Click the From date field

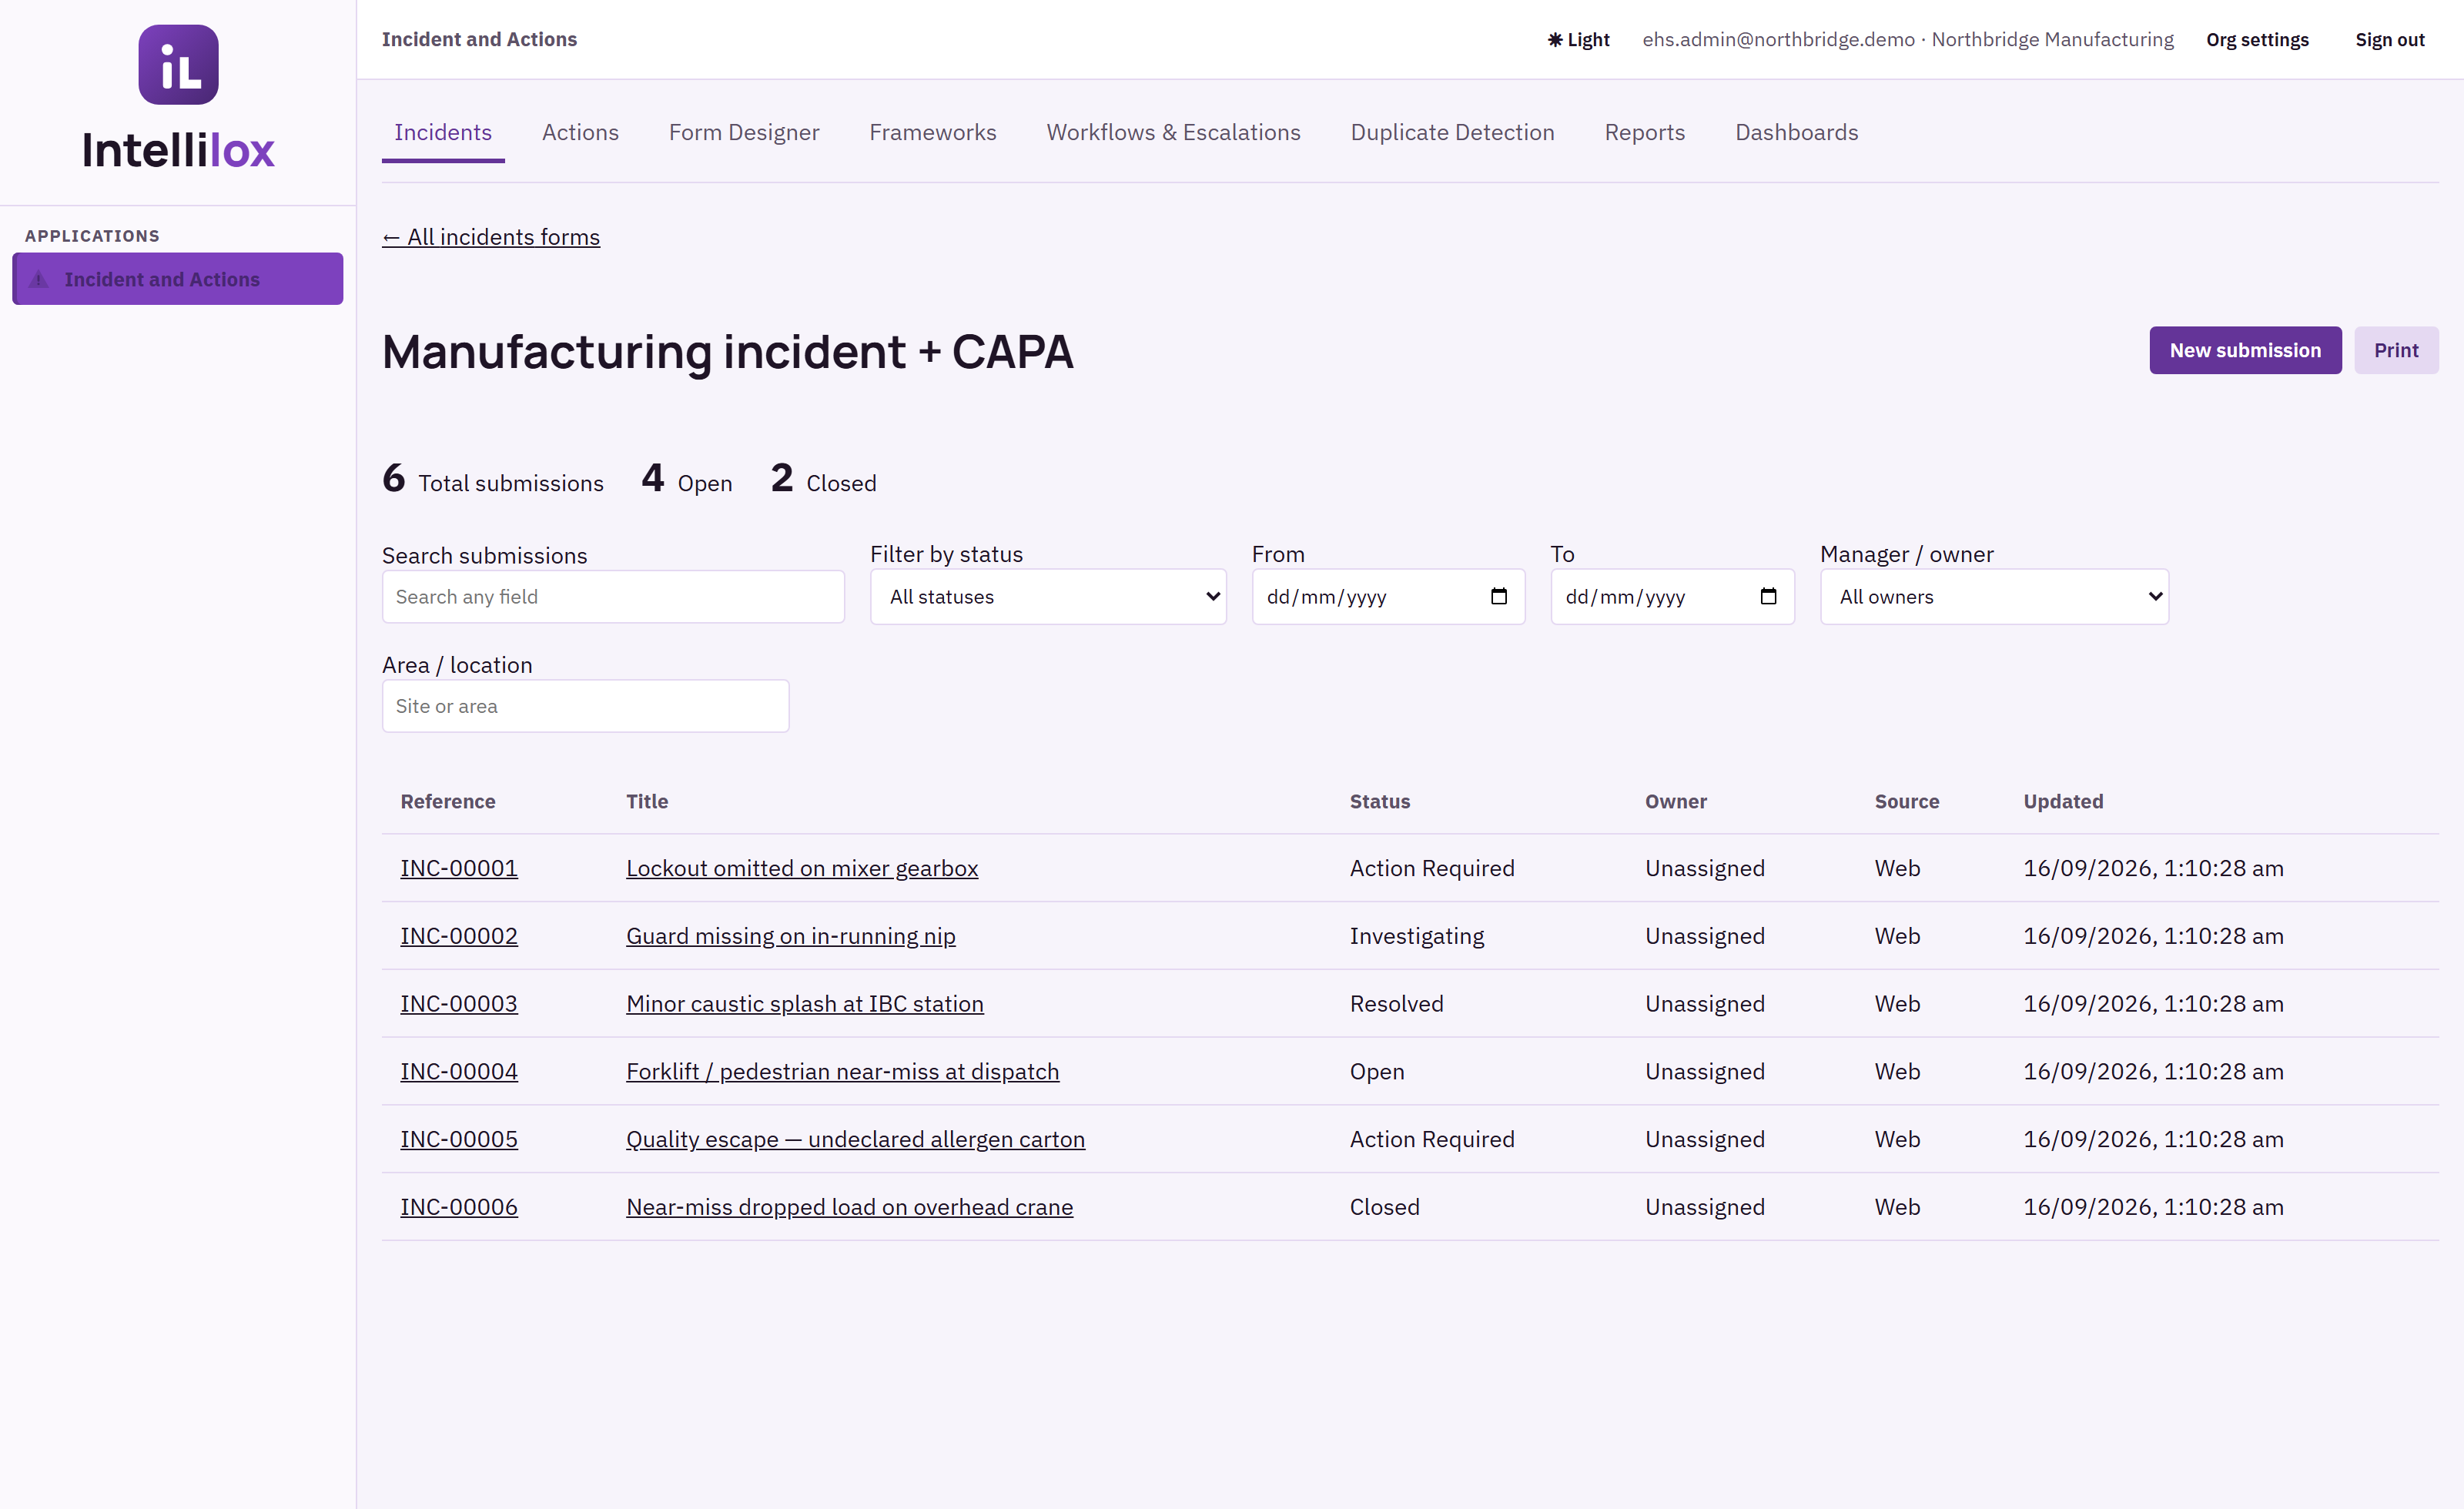coord(1388,597)
